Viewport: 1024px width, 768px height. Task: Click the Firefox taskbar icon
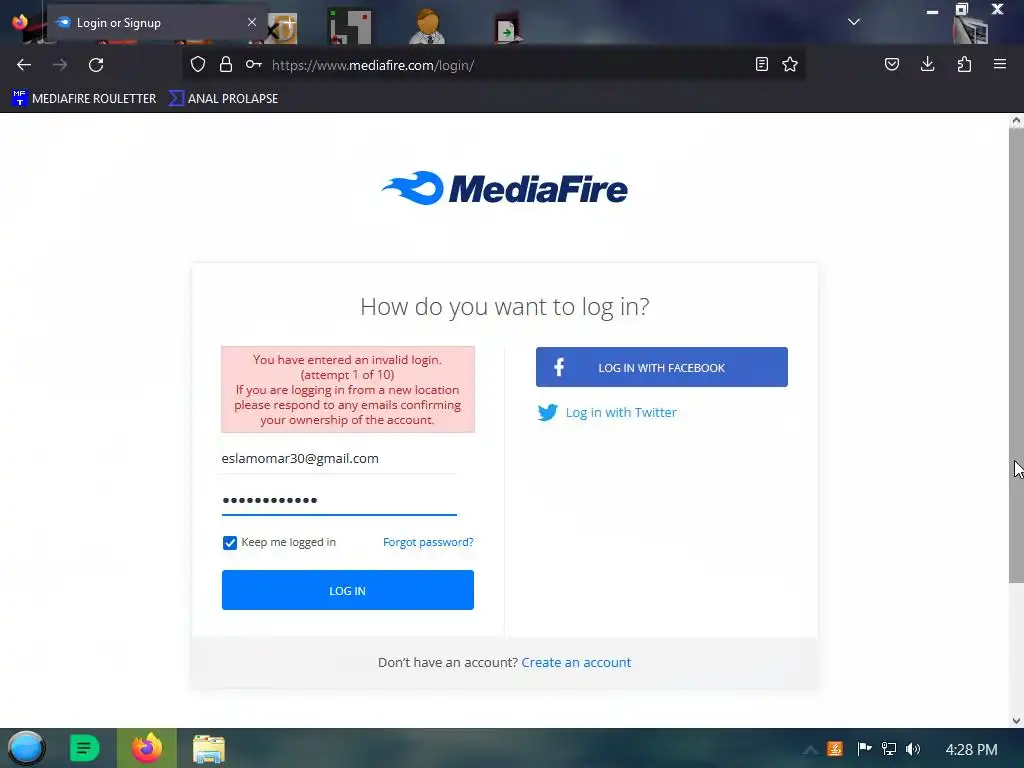(147, 748)
